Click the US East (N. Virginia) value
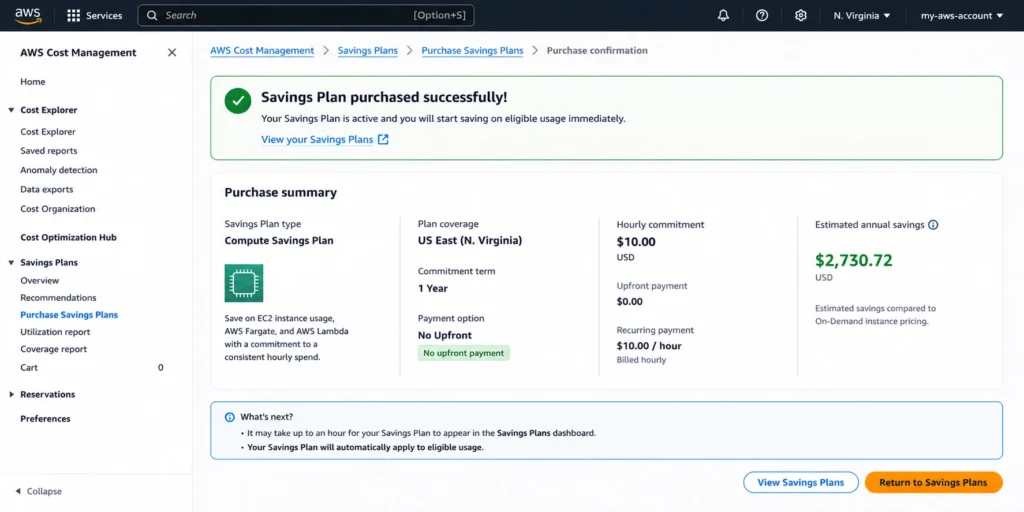The height and width of the screenshot is (512, 1024). [470, 240]
